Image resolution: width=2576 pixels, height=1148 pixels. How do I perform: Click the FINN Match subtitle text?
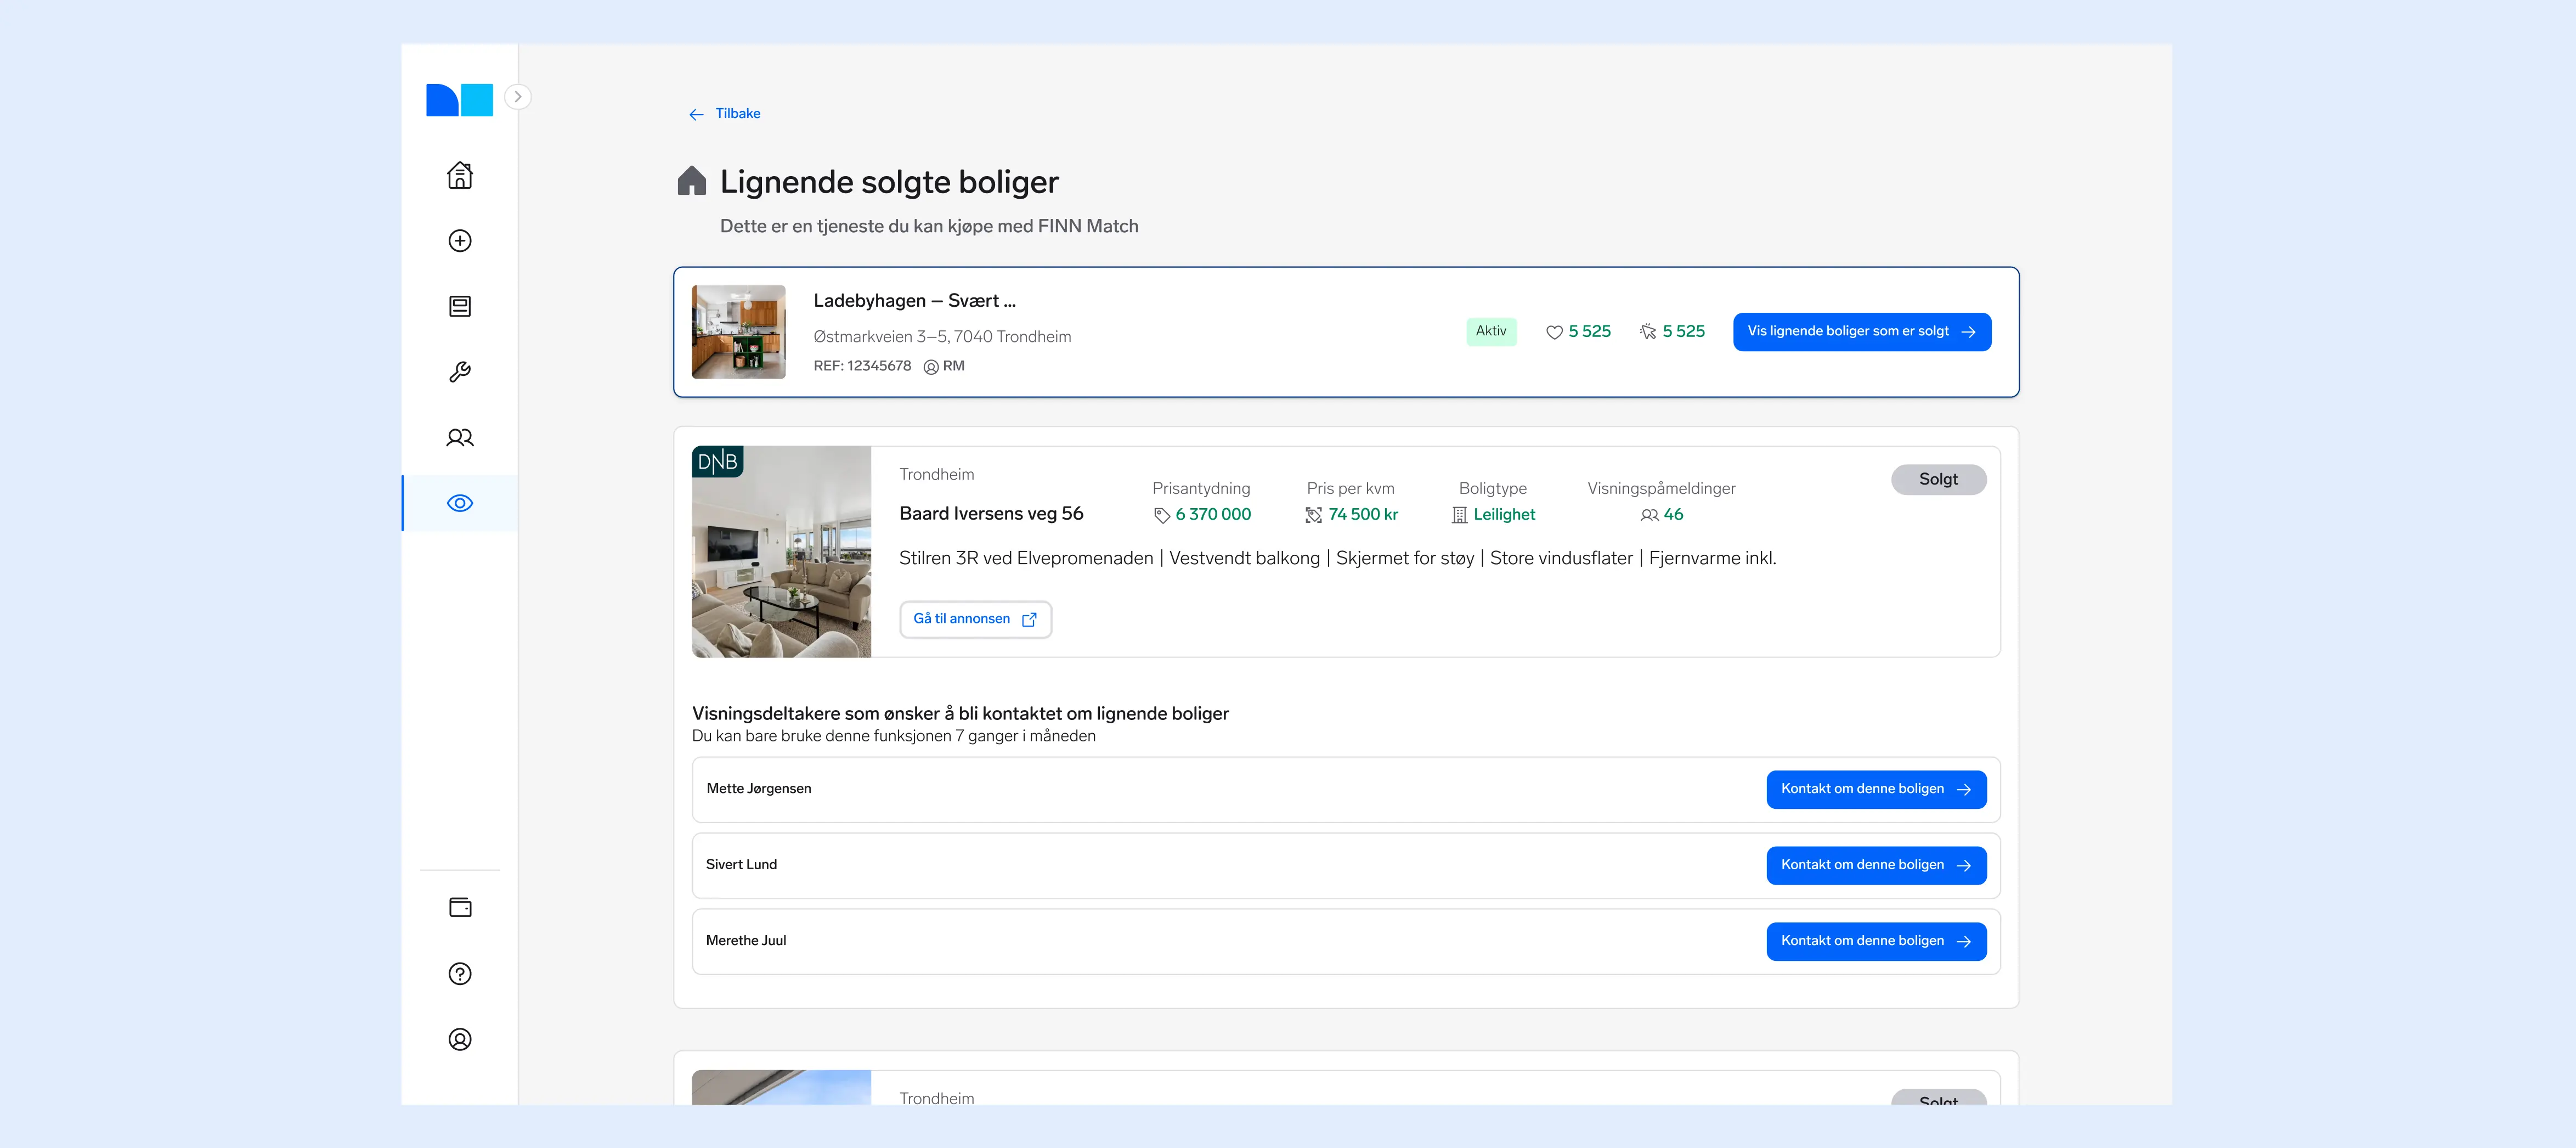[x=929, y=227]
